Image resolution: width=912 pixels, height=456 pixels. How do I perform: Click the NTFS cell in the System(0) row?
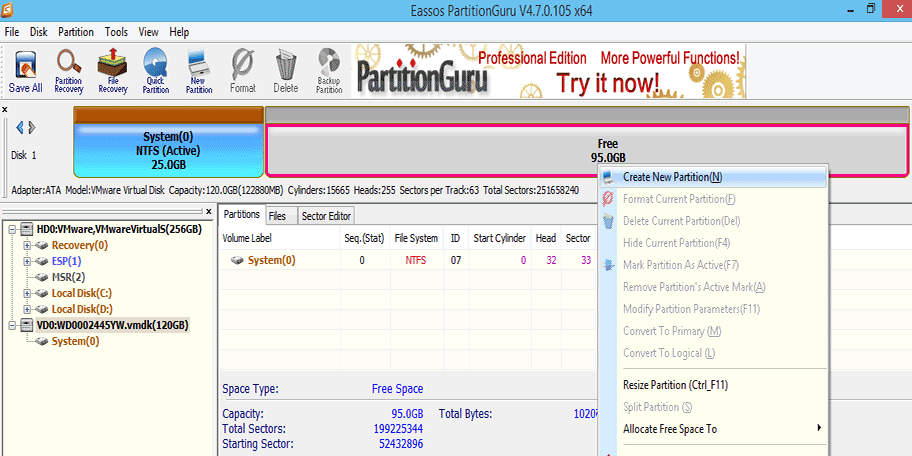coord(416,261)
